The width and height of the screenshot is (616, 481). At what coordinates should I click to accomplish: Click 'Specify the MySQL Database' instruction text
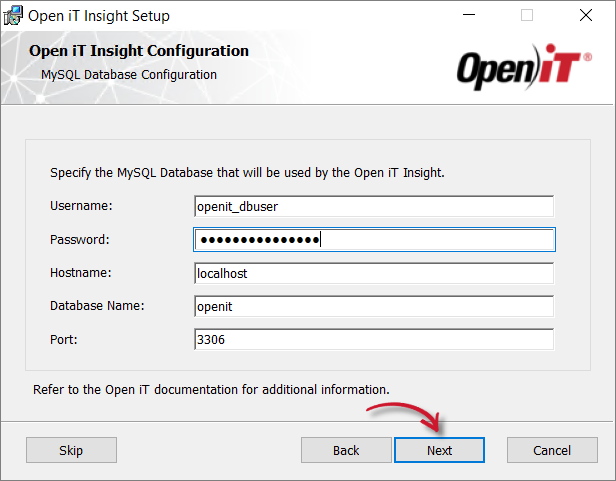click(247, 173)
